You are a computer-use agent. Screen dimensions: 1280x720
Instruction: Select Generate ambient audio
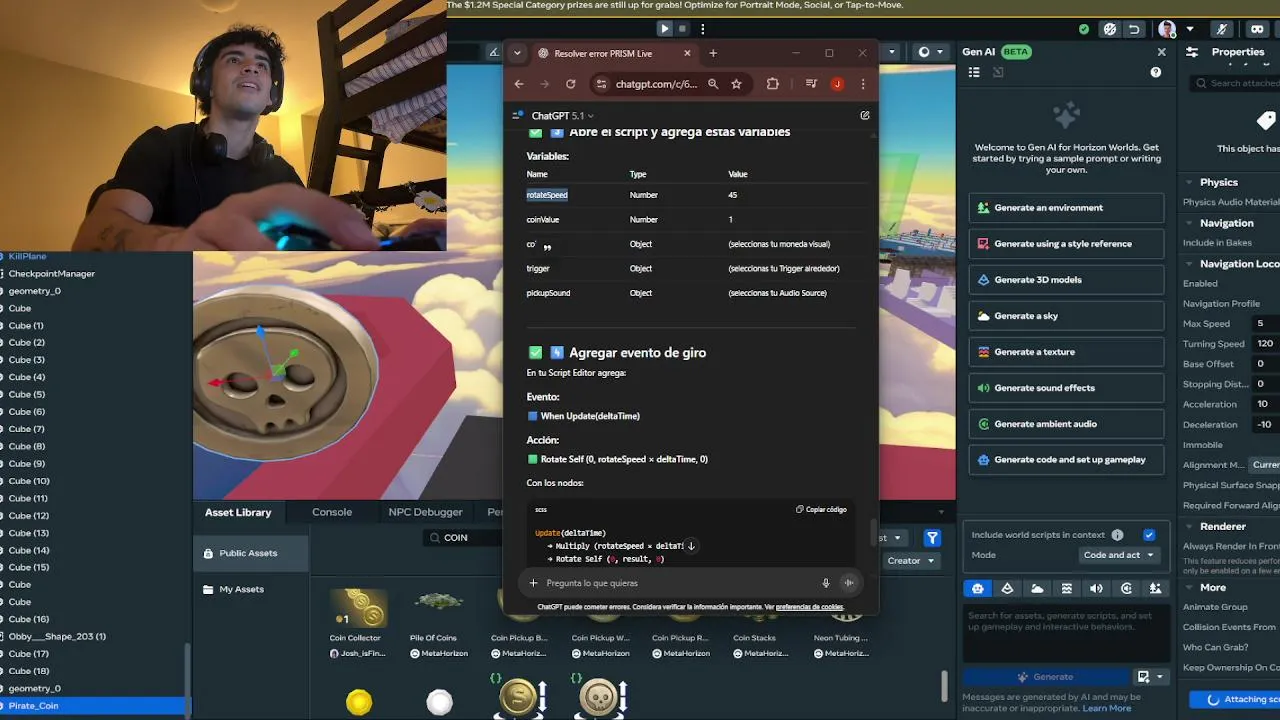click(1066, 424)
